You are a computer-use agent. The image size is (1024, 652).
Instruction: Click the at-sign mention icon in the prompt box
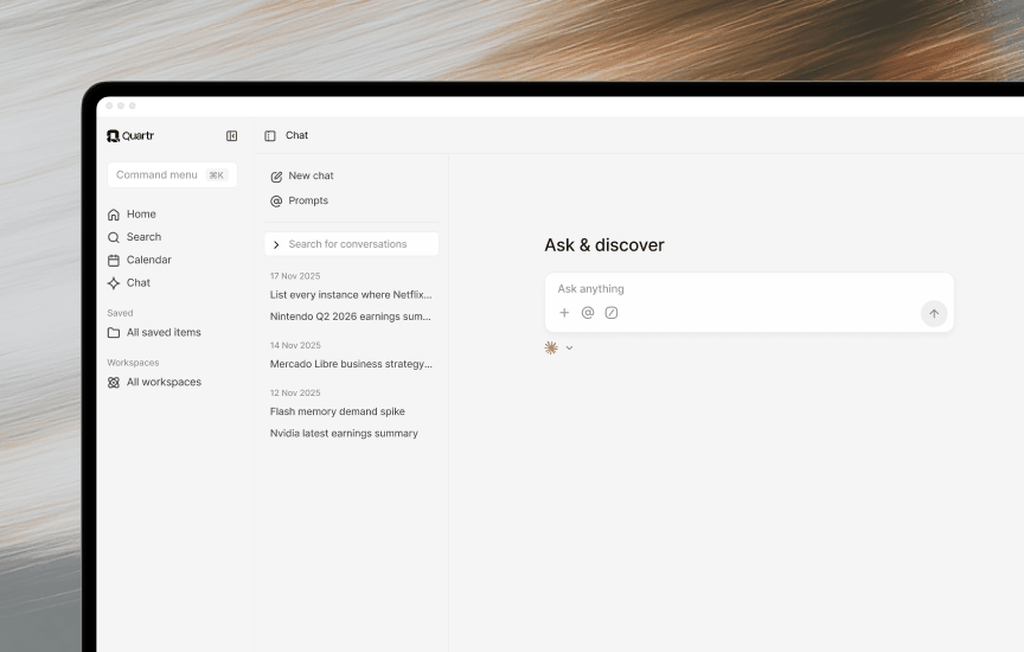(588, 313)
